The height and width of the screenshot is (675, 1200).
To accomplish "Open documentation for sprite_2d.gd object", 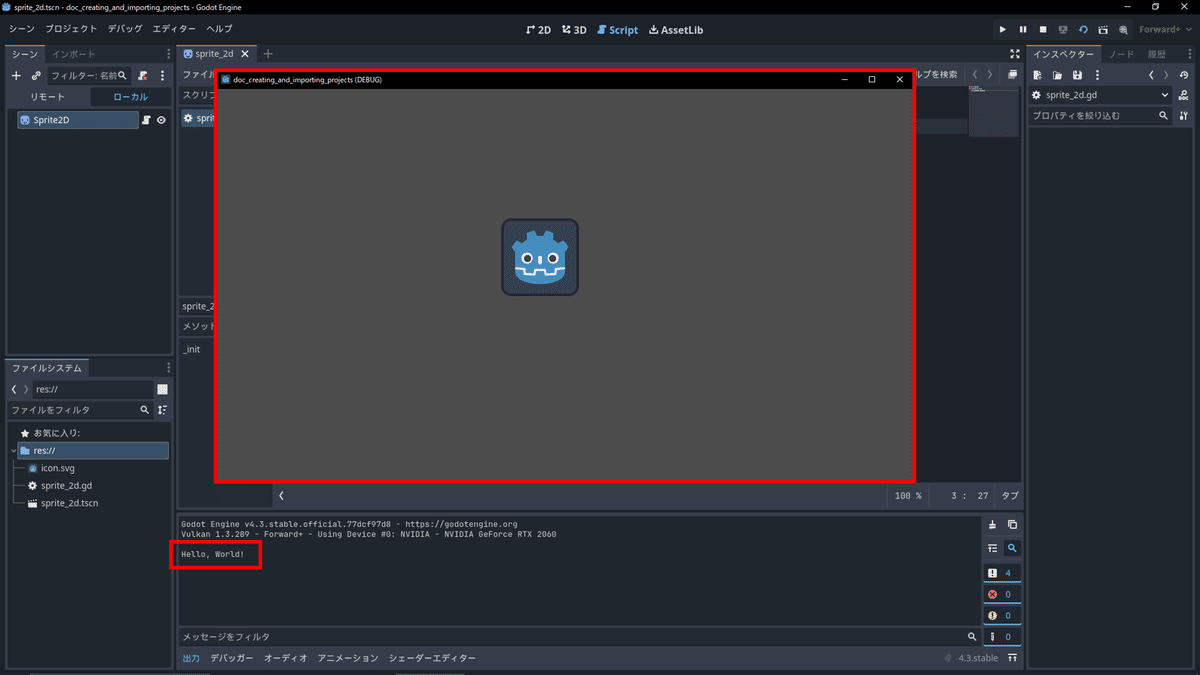I will point(1184,95).
